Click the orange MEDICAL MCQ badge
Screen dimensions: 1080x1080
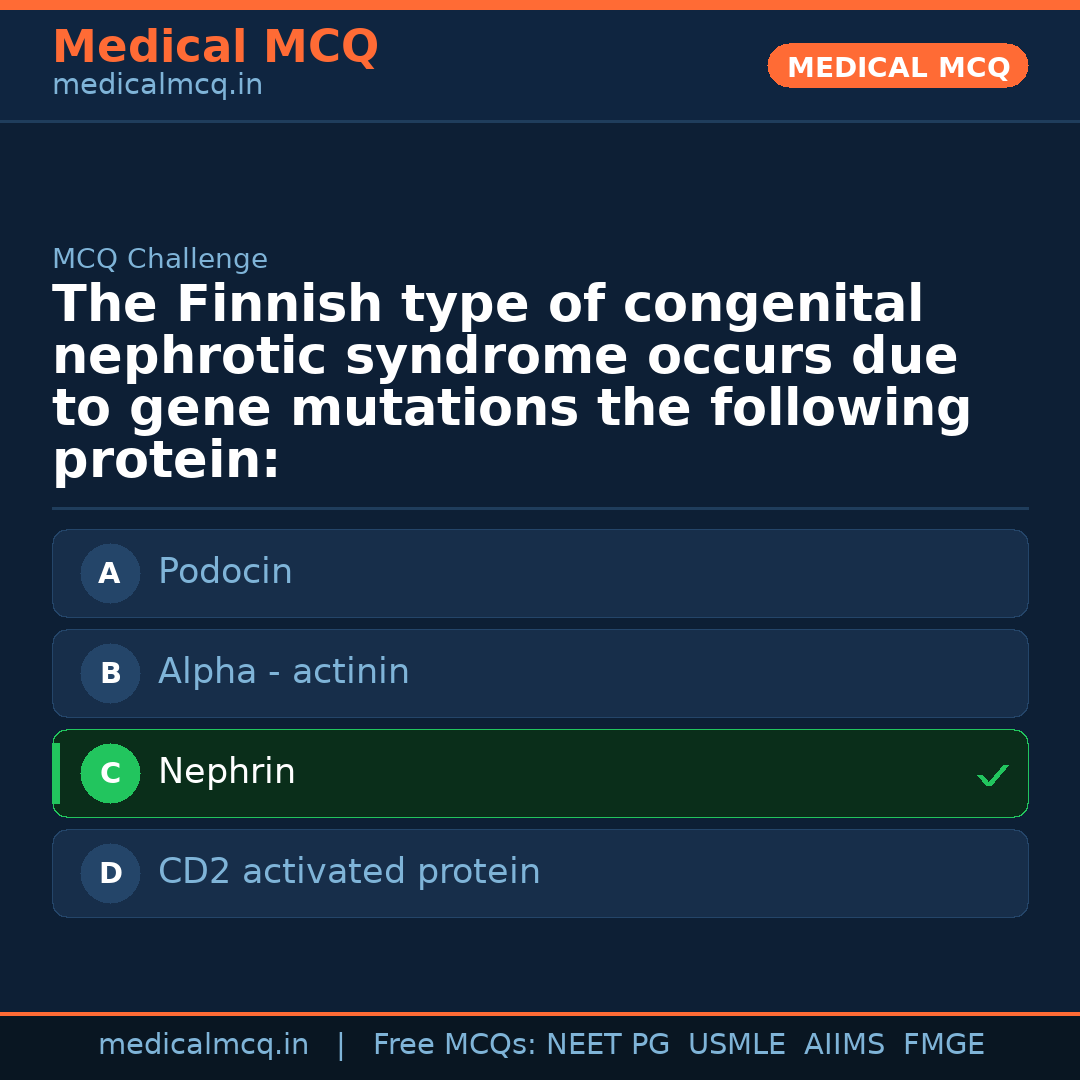point(898,66)
